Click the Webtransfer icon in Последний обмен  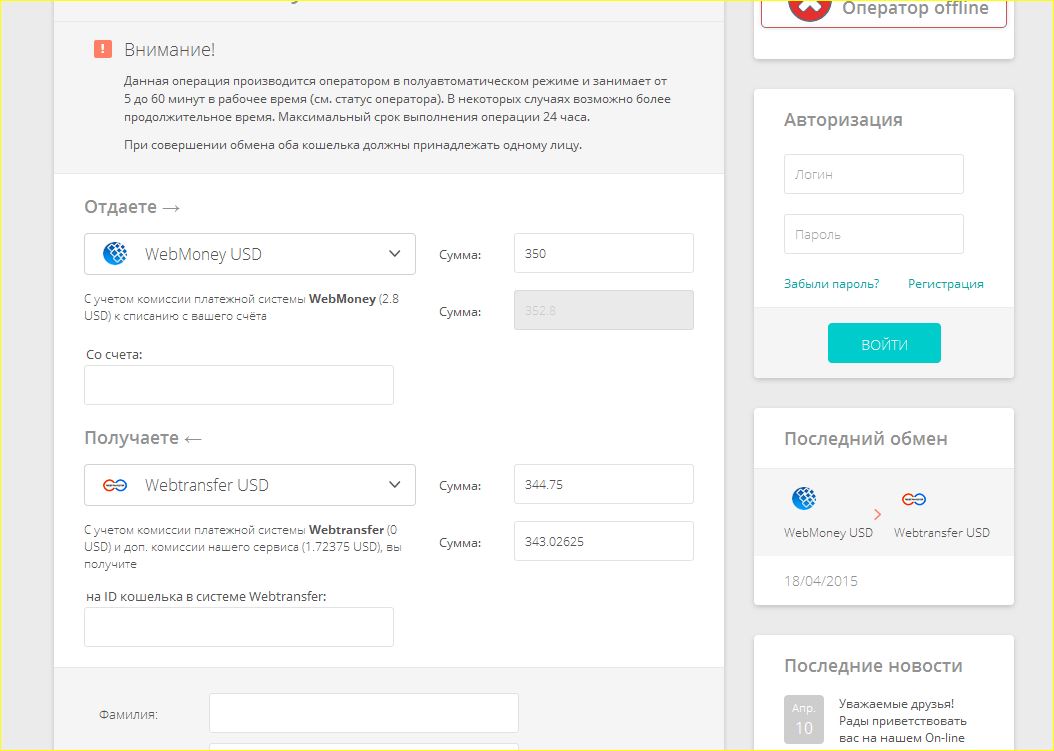914,499
